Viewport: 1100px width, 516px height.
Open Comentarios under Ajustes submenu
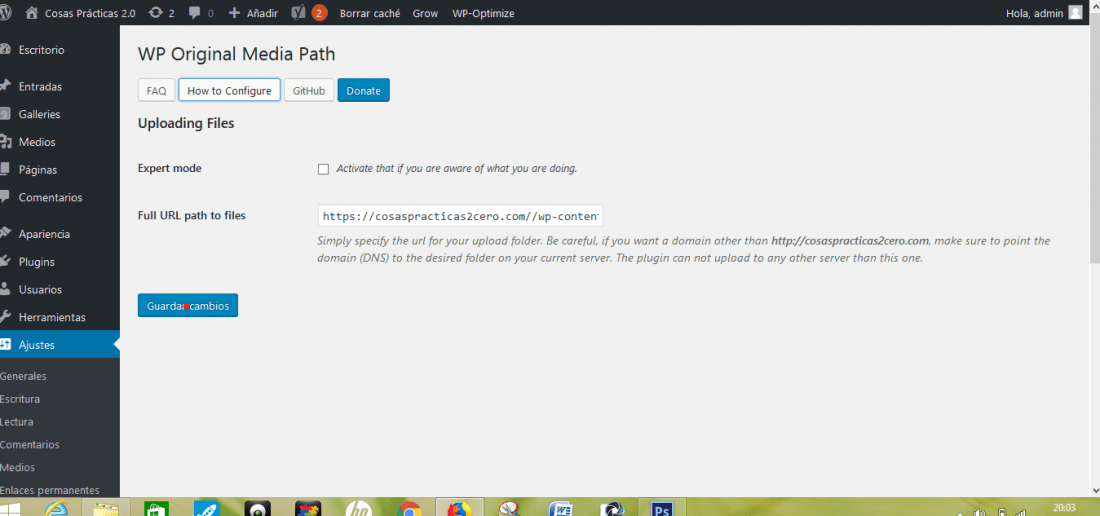(29, 444)
